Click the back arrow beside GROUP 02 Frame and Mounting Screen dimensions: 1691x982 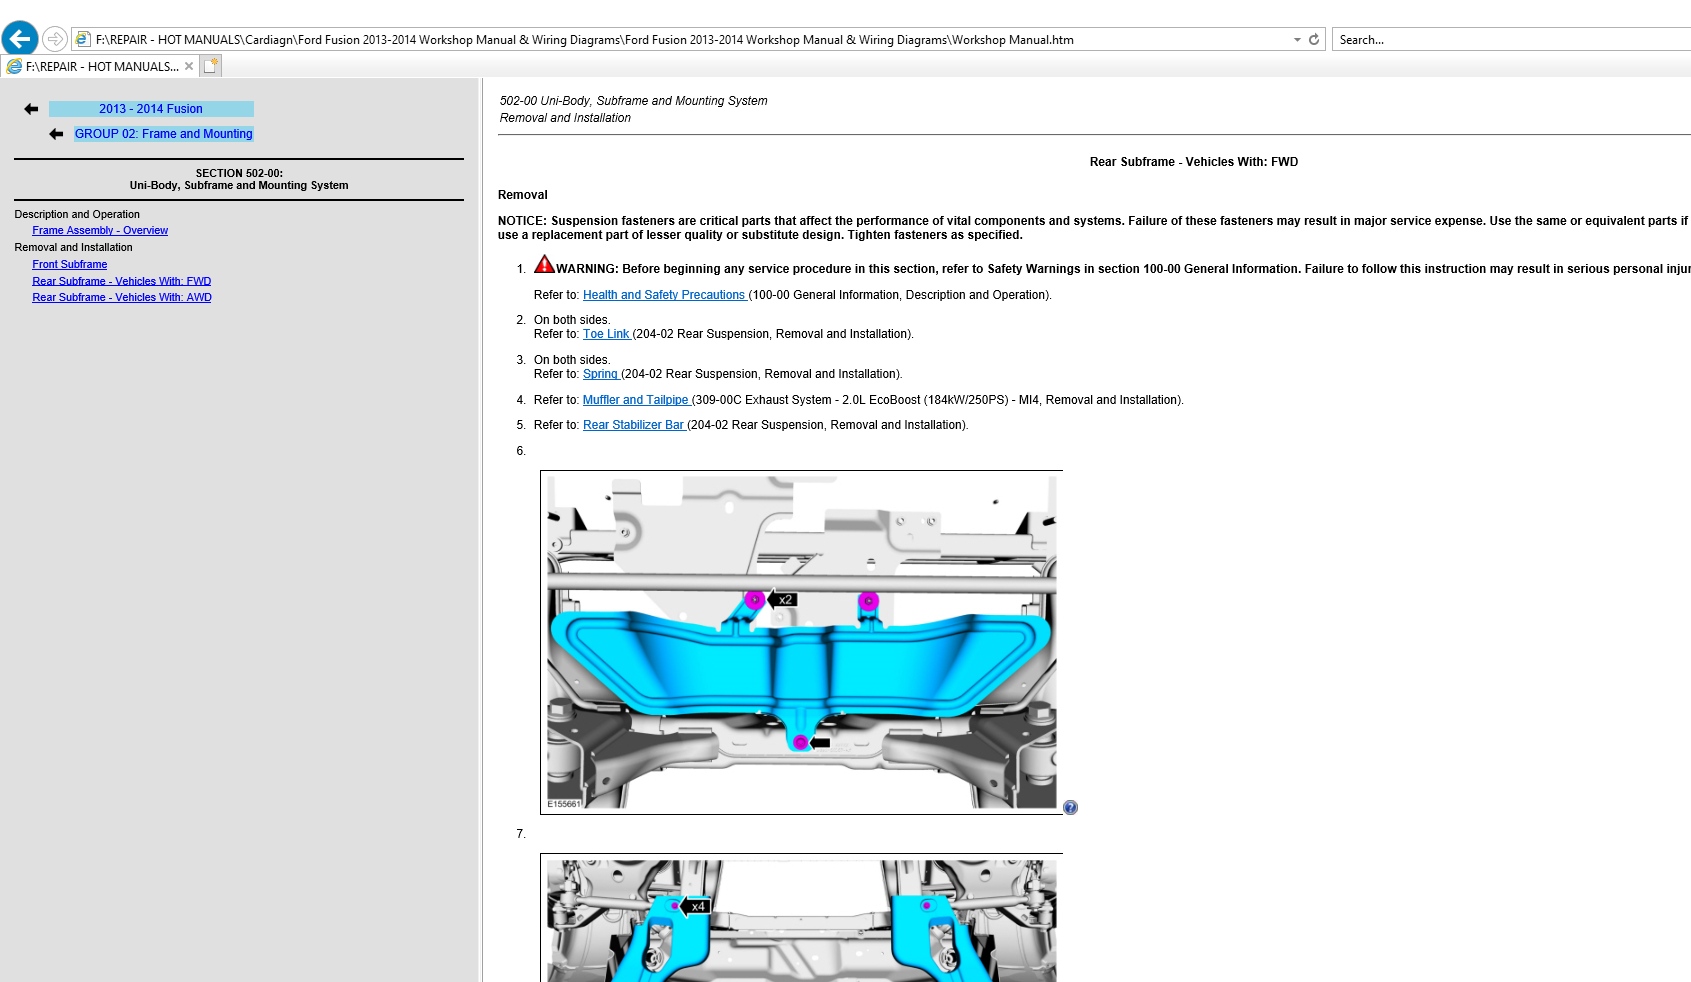pos(57,133)
